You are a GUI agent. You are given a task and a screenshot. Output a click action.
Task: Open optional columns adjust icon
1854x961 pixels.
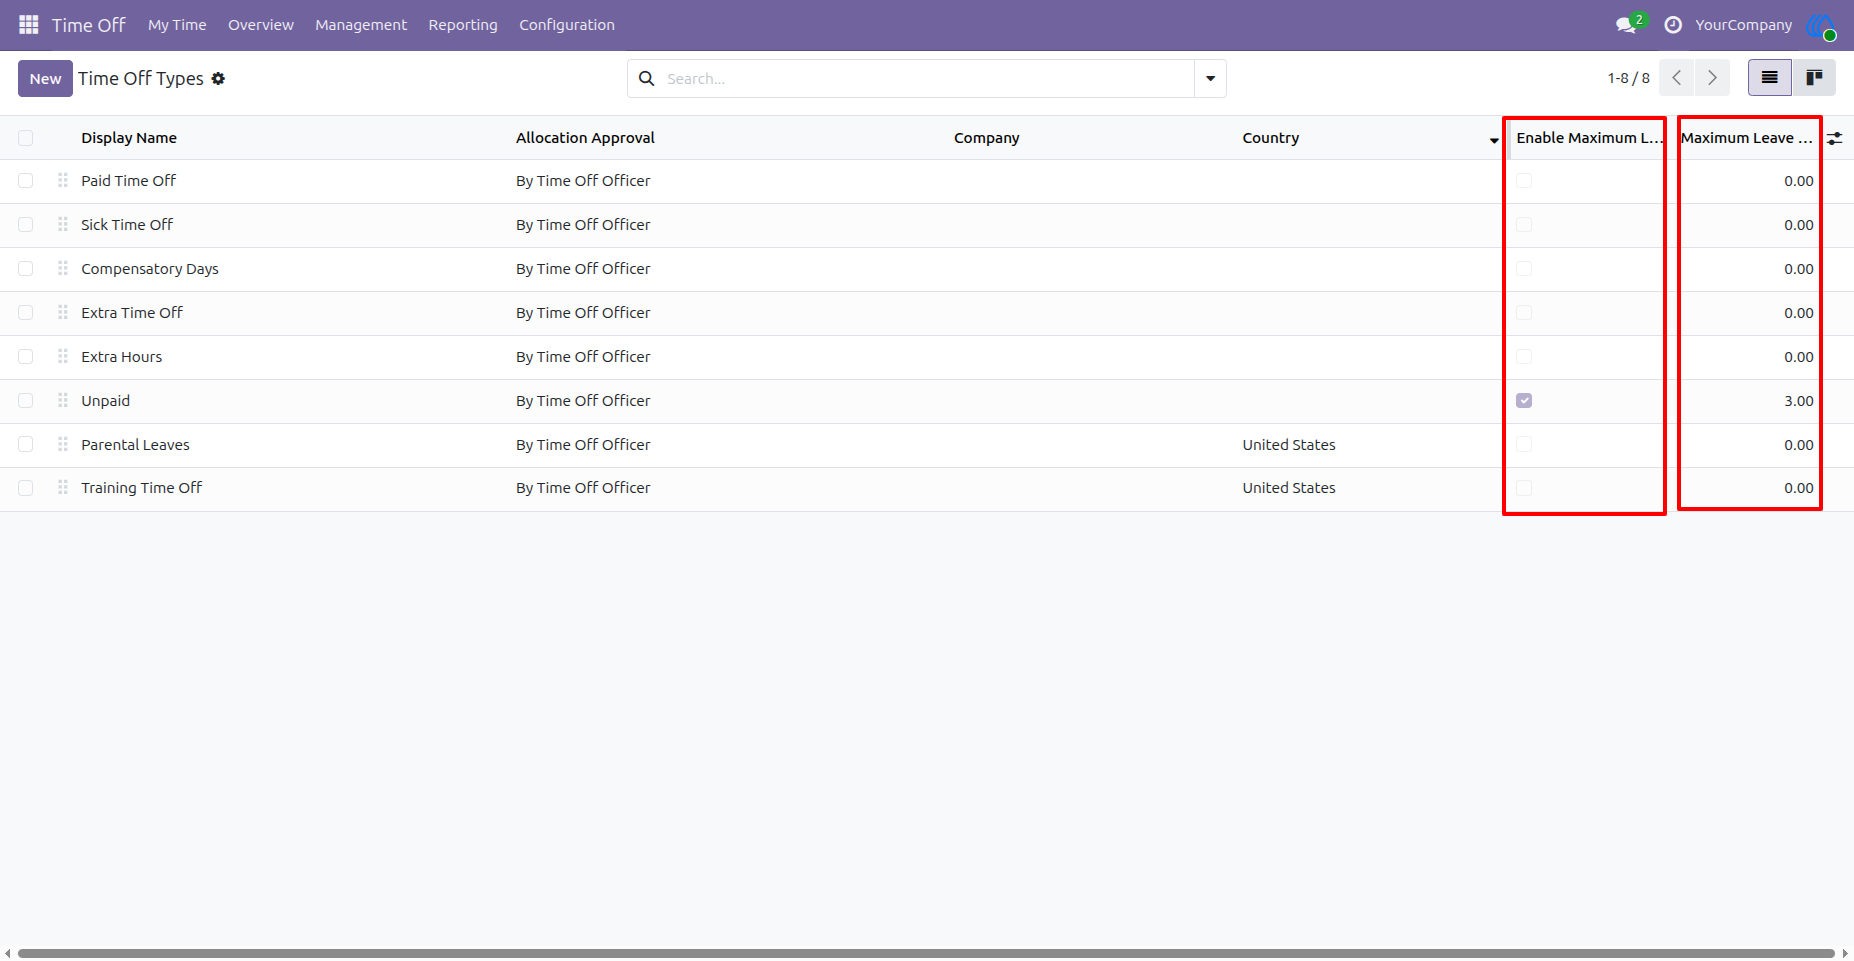coord(1835,138)
